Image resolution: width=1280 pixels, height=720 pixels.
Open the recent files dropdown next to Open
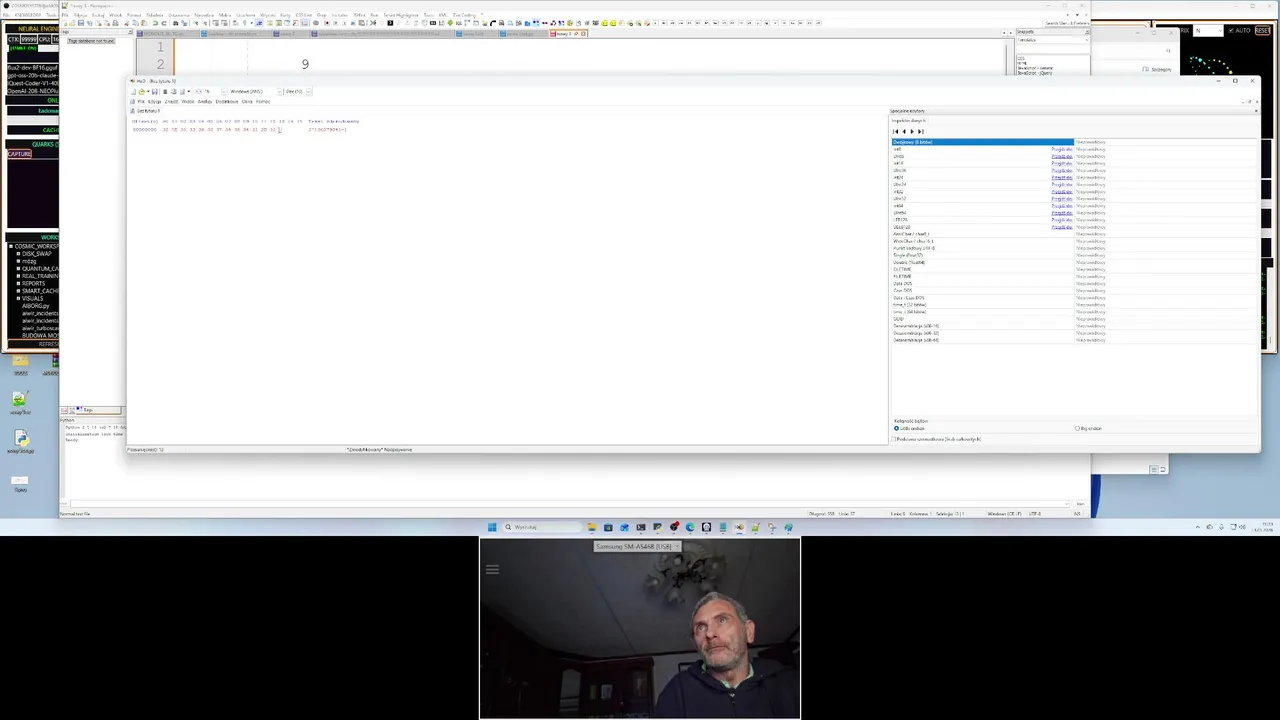148,92
